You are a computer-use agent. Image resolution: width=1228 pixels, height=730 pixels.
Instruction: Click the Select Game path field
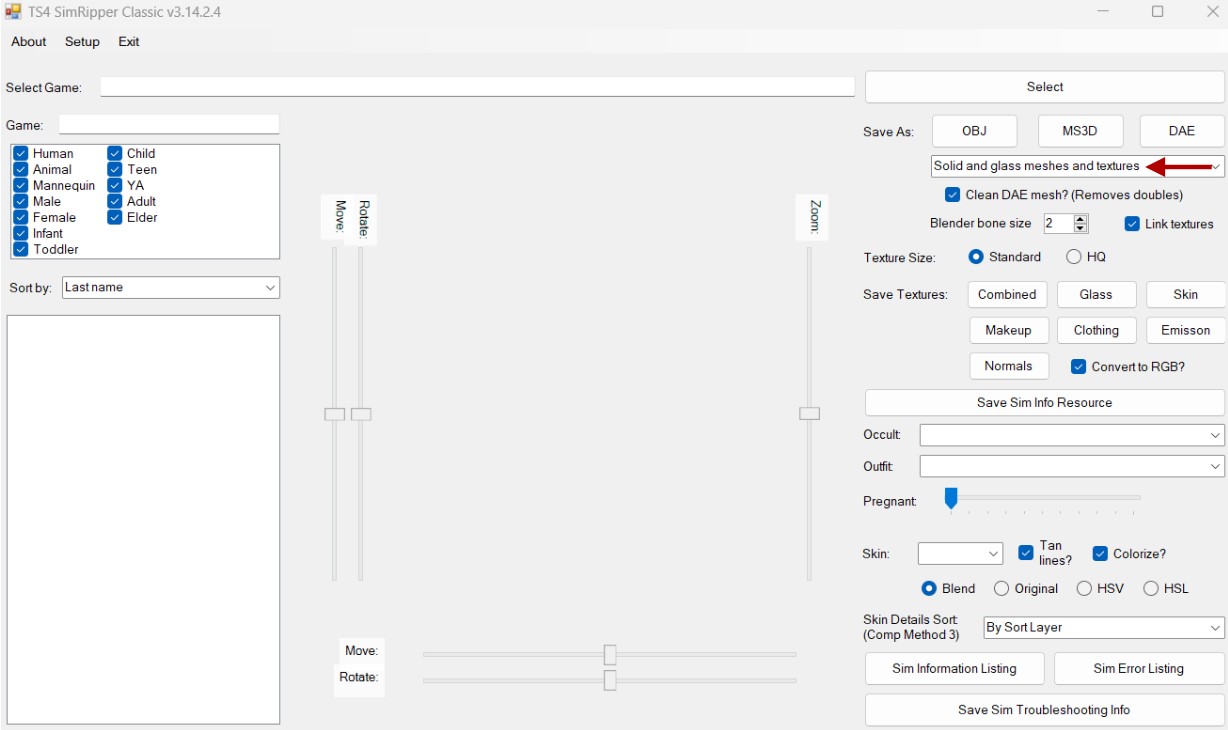coord(478,87)
